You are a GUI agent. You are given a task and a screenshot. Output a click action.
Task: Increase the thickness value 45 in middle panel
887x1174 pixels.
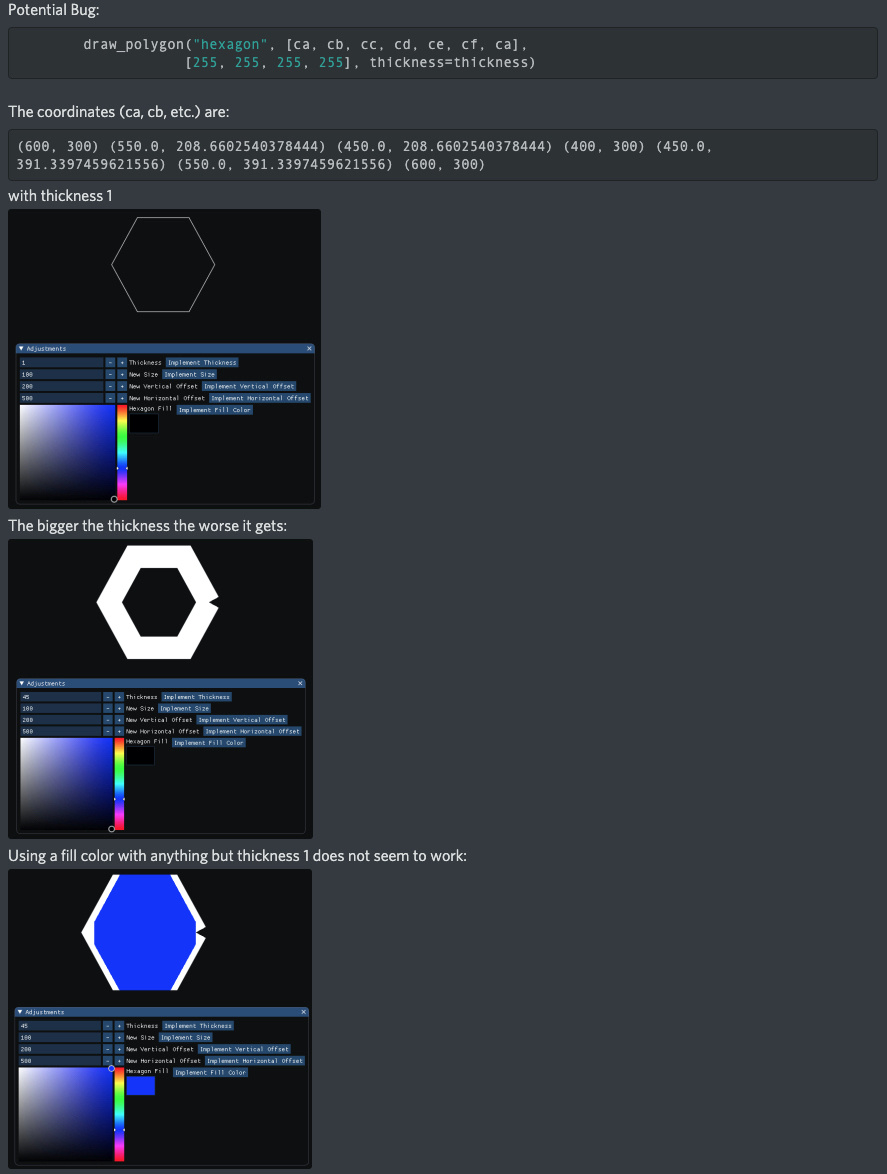click(121, 697)
